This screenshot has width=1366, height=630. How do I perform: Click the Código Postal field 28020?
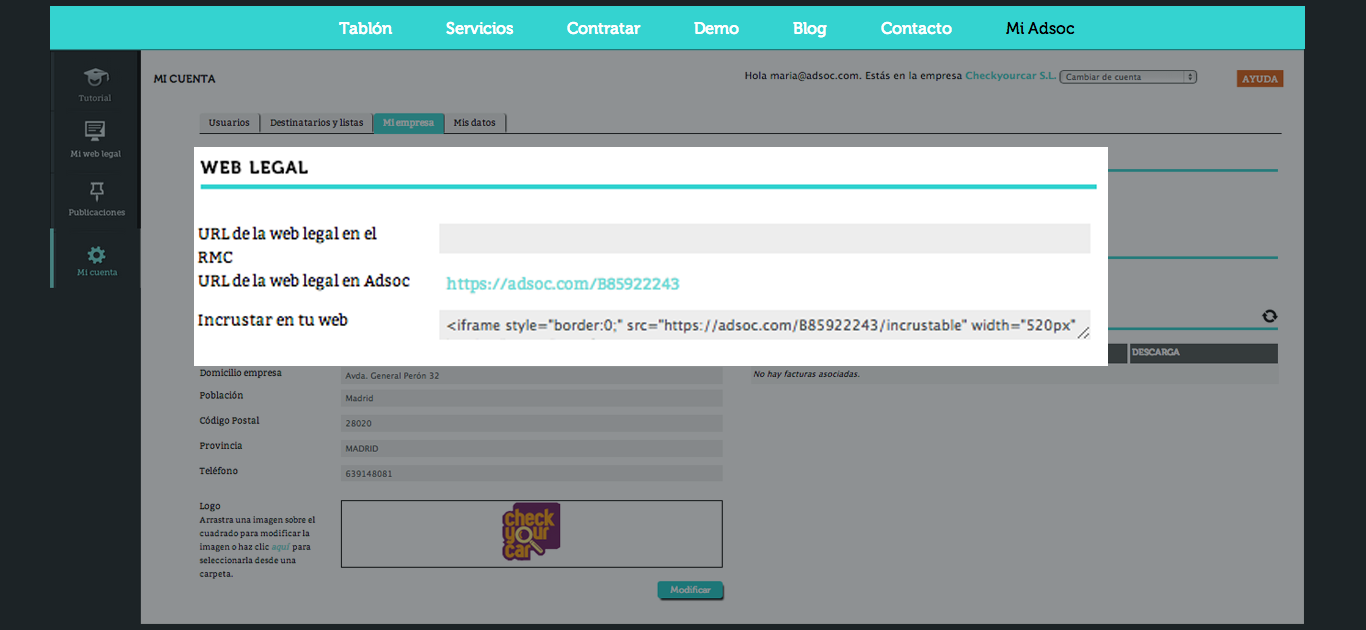pos(531,423)
